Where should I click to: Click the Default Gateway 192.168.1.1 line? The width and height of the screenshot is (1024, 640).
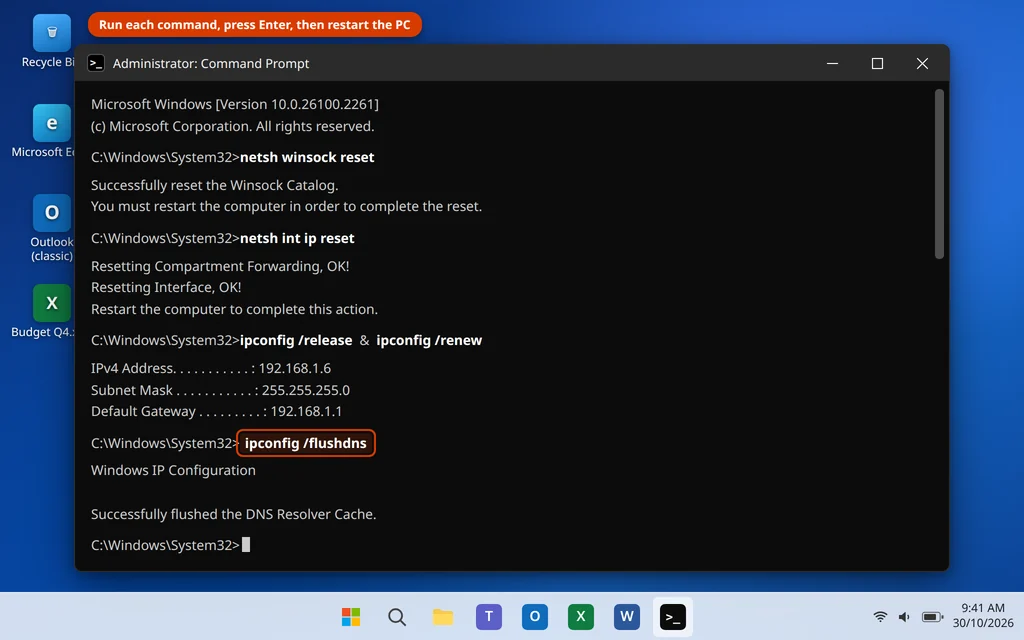pyautogui.click(x=216, y=411)
